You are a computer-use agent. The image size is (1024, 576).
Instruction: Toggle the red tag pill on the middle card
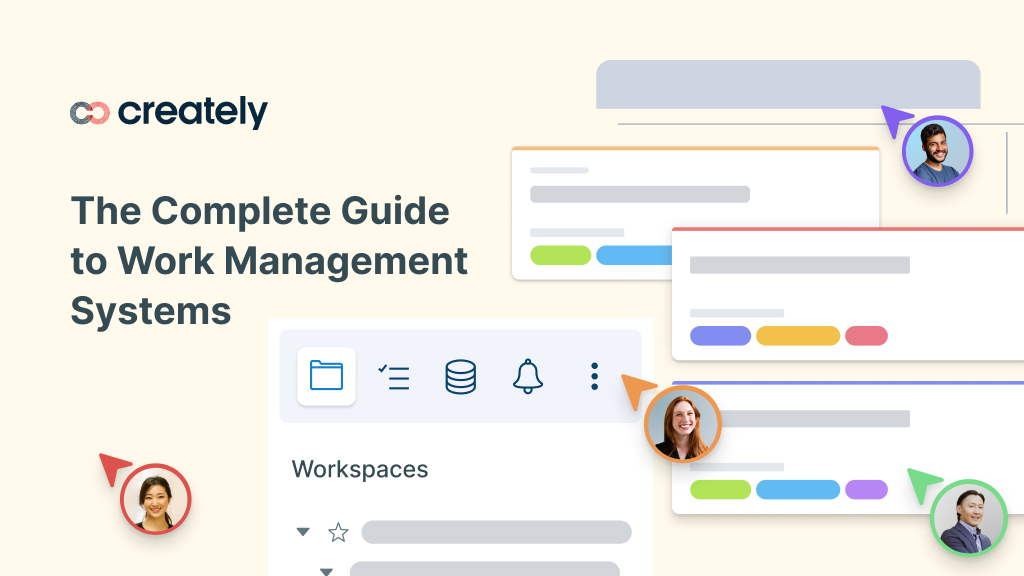[x=866, y=336]
